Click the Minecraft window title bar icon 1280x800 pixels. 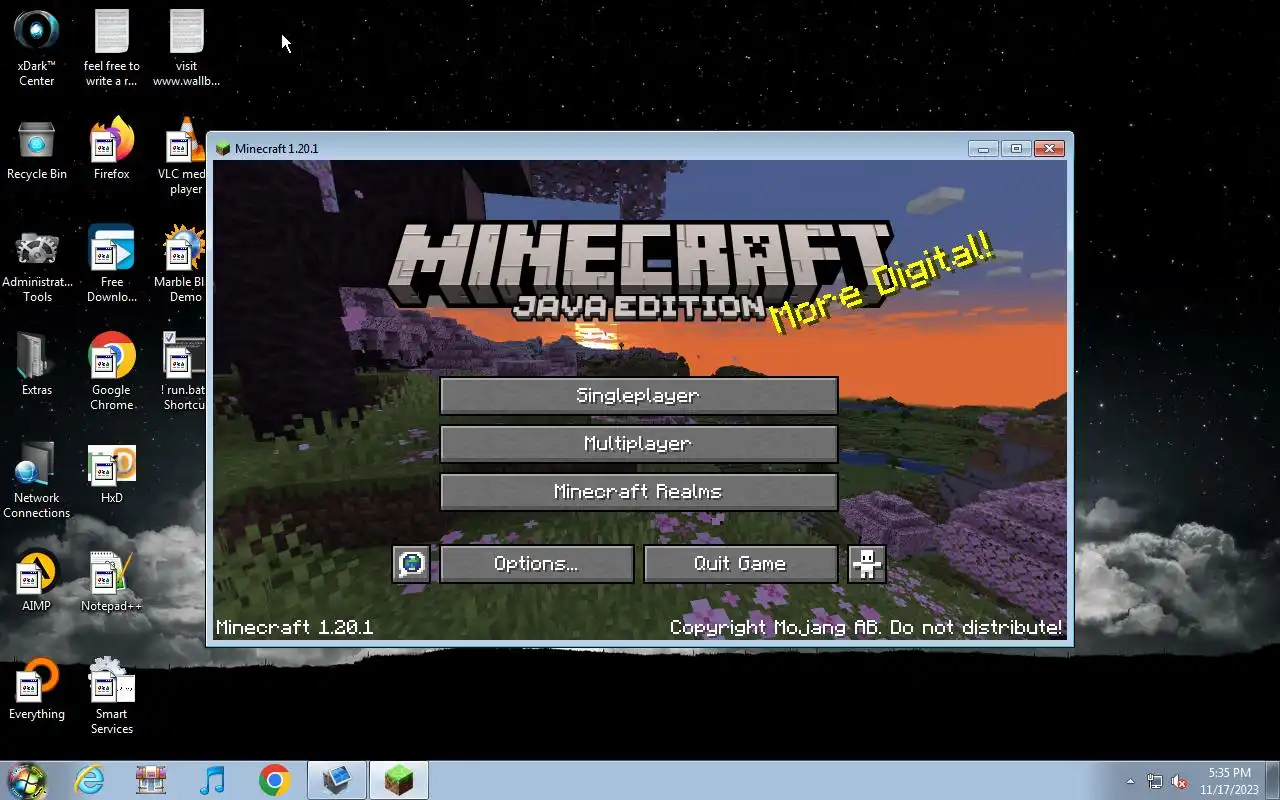[x=223, y=148]
